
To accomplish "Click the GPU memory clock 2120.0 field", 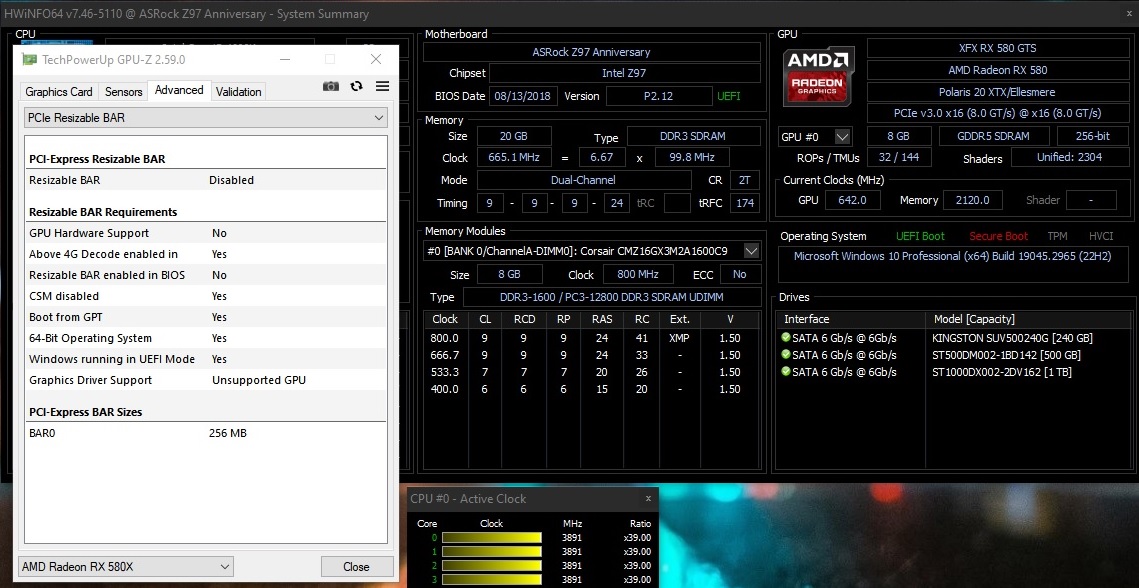I will click(973, 201).
